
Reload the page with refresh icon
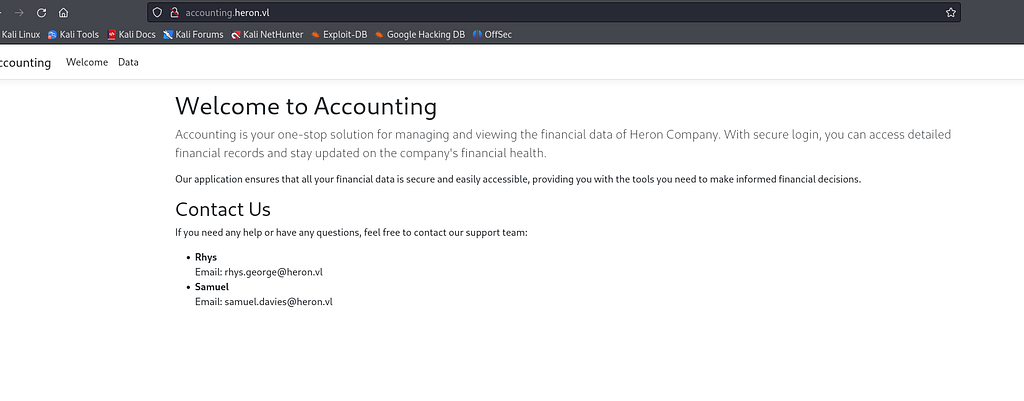pyautogui.click(x=41, y=12)
